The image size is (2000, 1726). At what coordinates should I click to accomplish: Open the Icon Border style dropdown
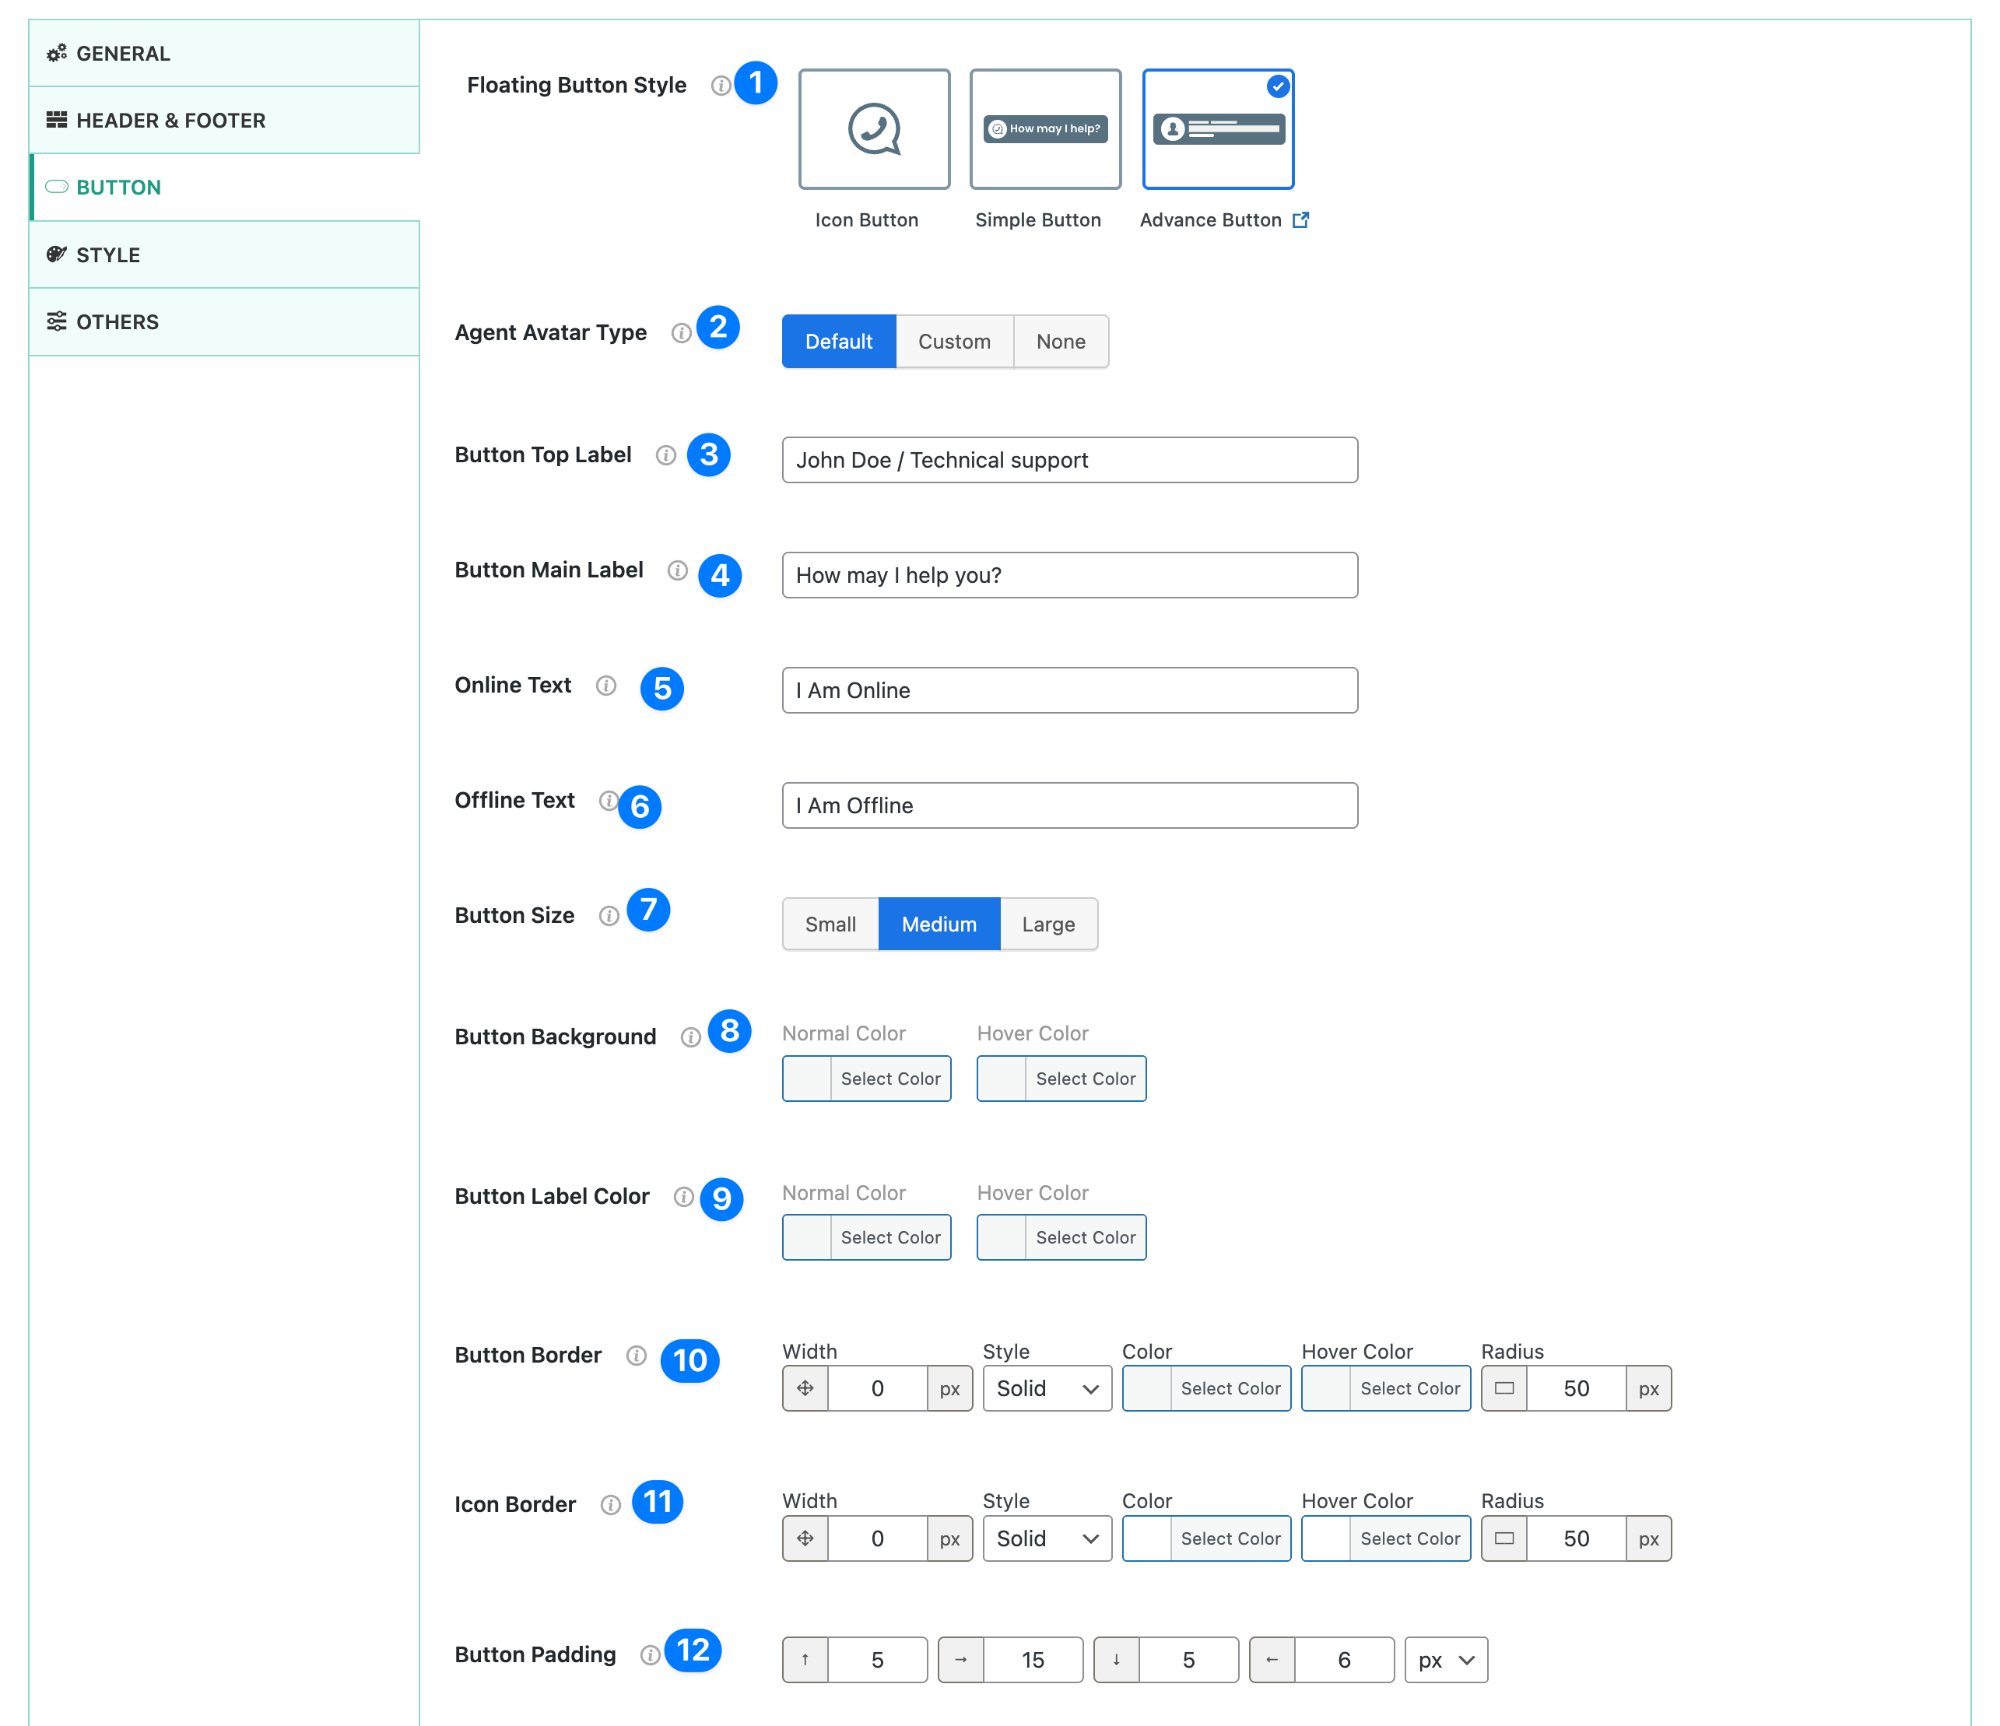(x=1046, y=1538)
